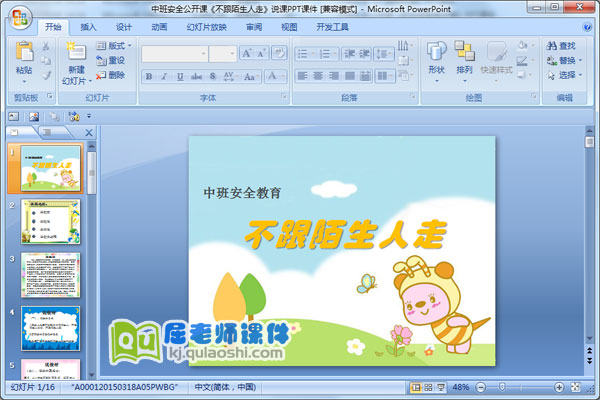The width and height of the screenshot is (600, 400).
Task: Select slide 4 thumbnail in the panel
Action: click(50, 327)
